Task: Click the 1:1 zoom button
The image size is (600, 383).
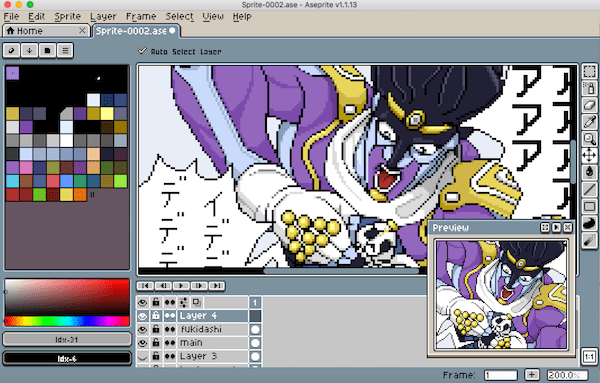Action: (x=589, y=357)
